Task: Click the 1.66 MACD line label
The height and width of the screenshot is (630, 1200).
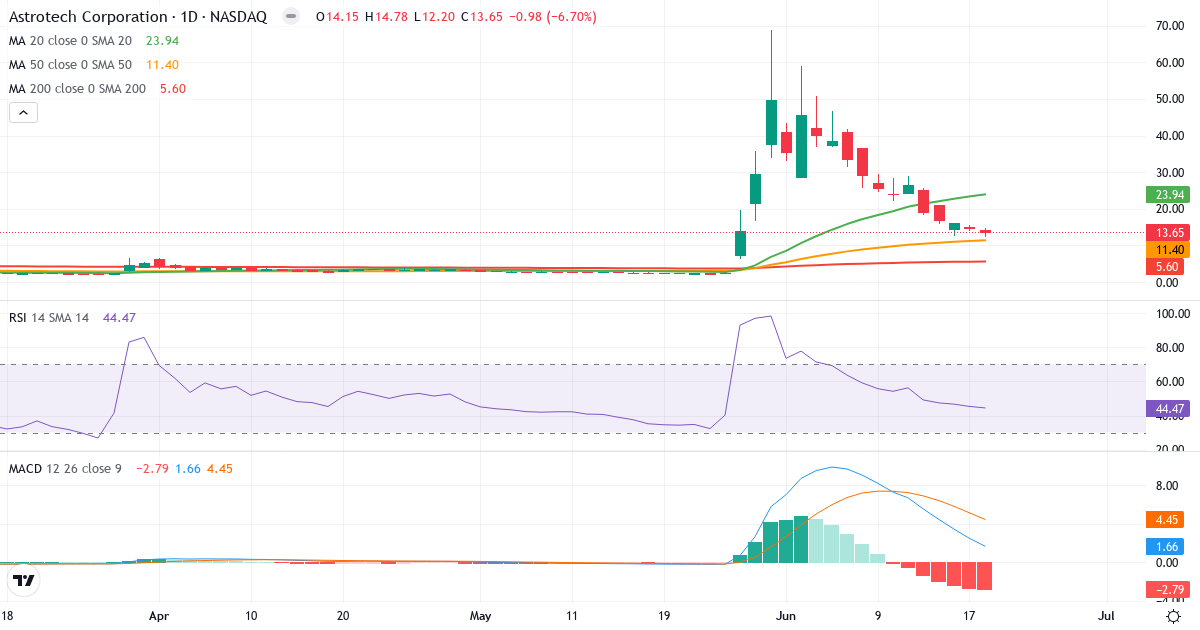Action: [x=1167, y=546]
